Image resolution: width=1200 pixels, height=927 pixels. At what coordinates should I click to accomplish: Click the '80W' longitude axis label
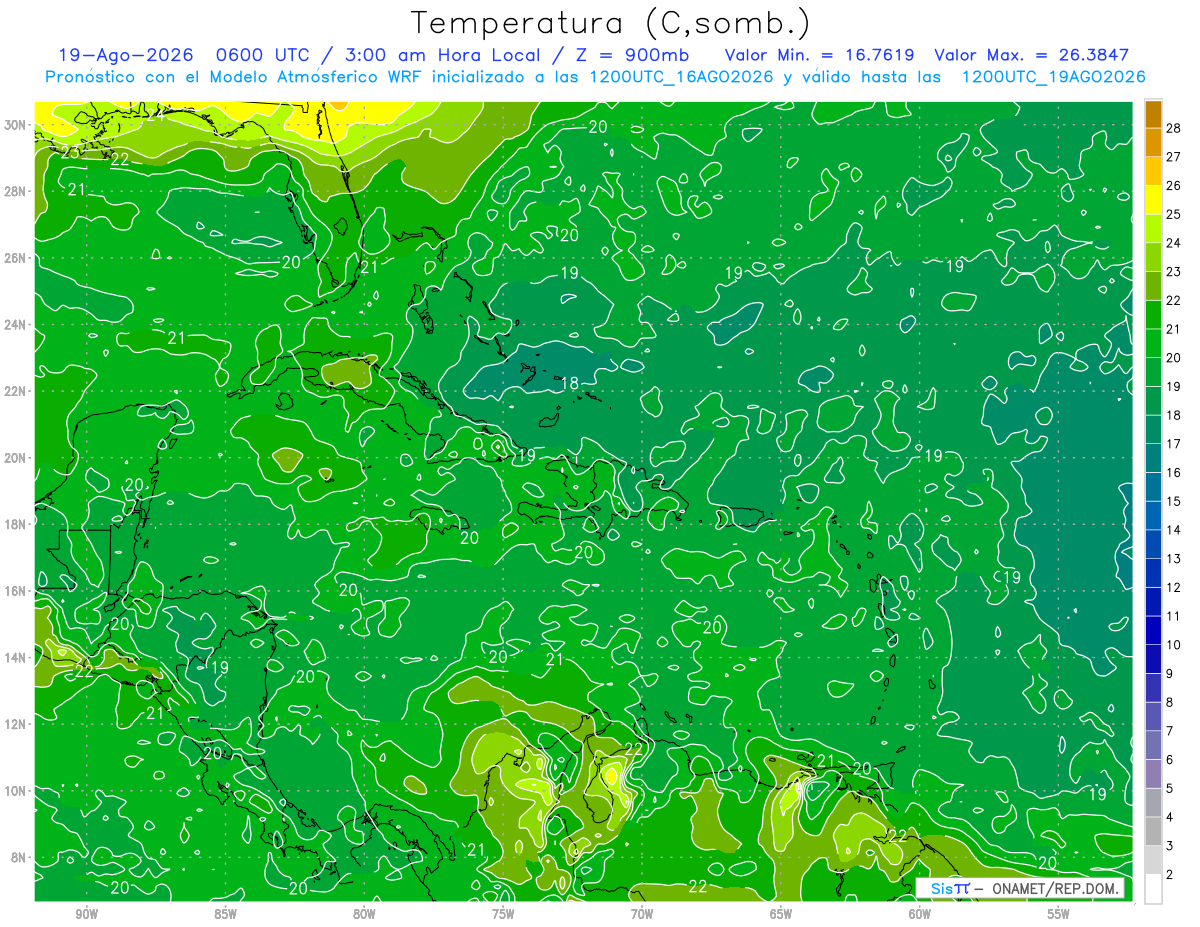(x=364, y=914)
